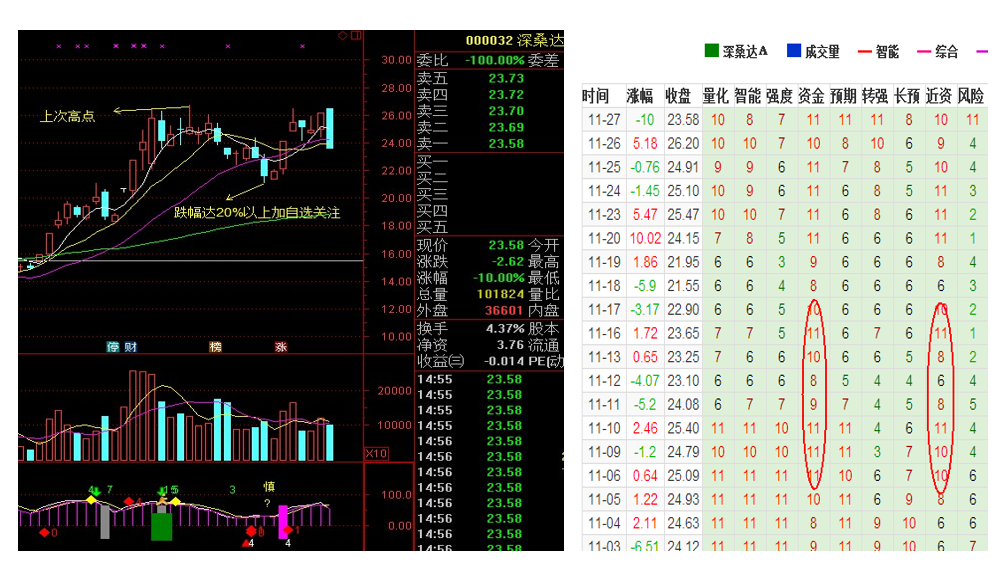Viewport: 1002px width, 573px height.
Task: Click the 11-12 row's -4.07 change cell
Action: (x=645, y=381)
